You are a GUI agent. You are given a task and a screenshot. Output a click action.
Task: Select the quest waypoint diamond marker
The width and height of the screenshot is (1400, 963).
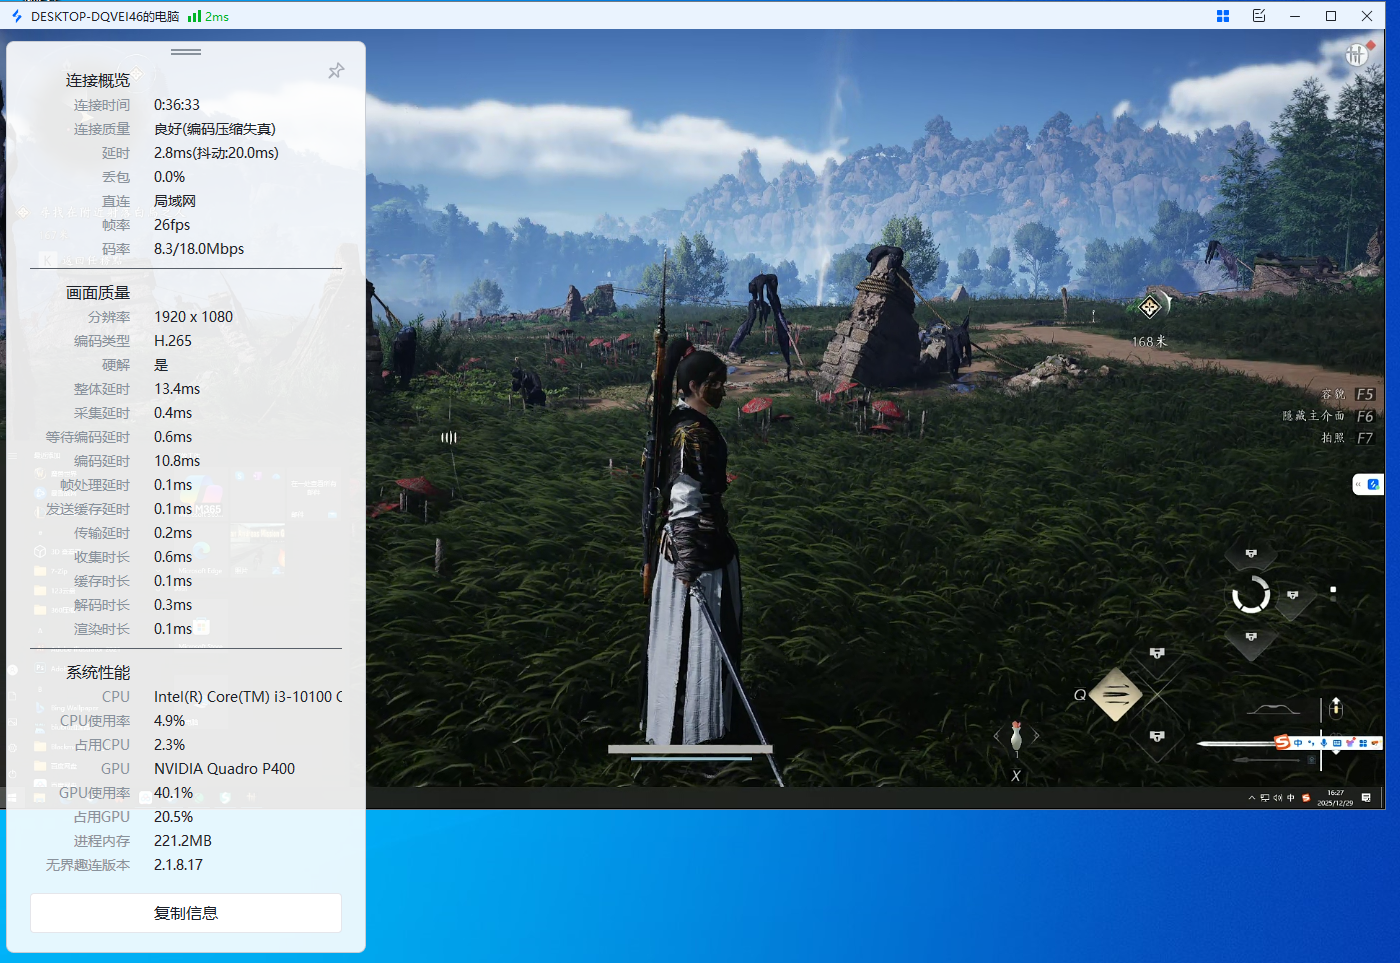click(x=1149, y=307)
